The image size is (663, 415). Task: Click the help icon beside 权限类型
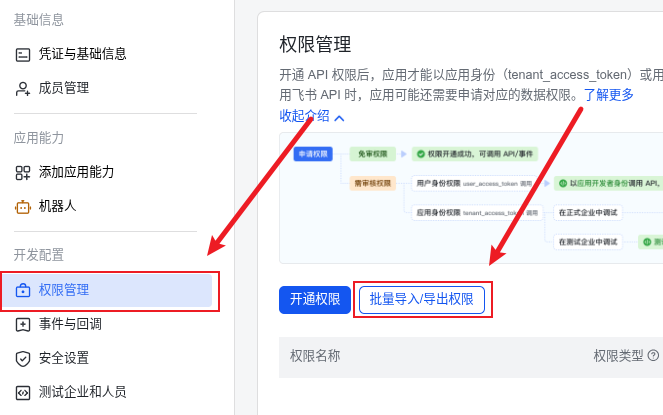[653, 355]
